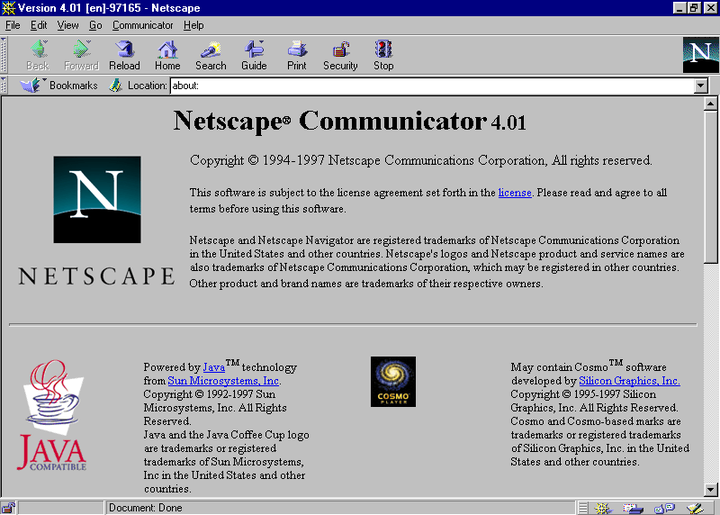Click the security lock icon in status bar
Screen dimensions: 720x515
click(8, 508)
